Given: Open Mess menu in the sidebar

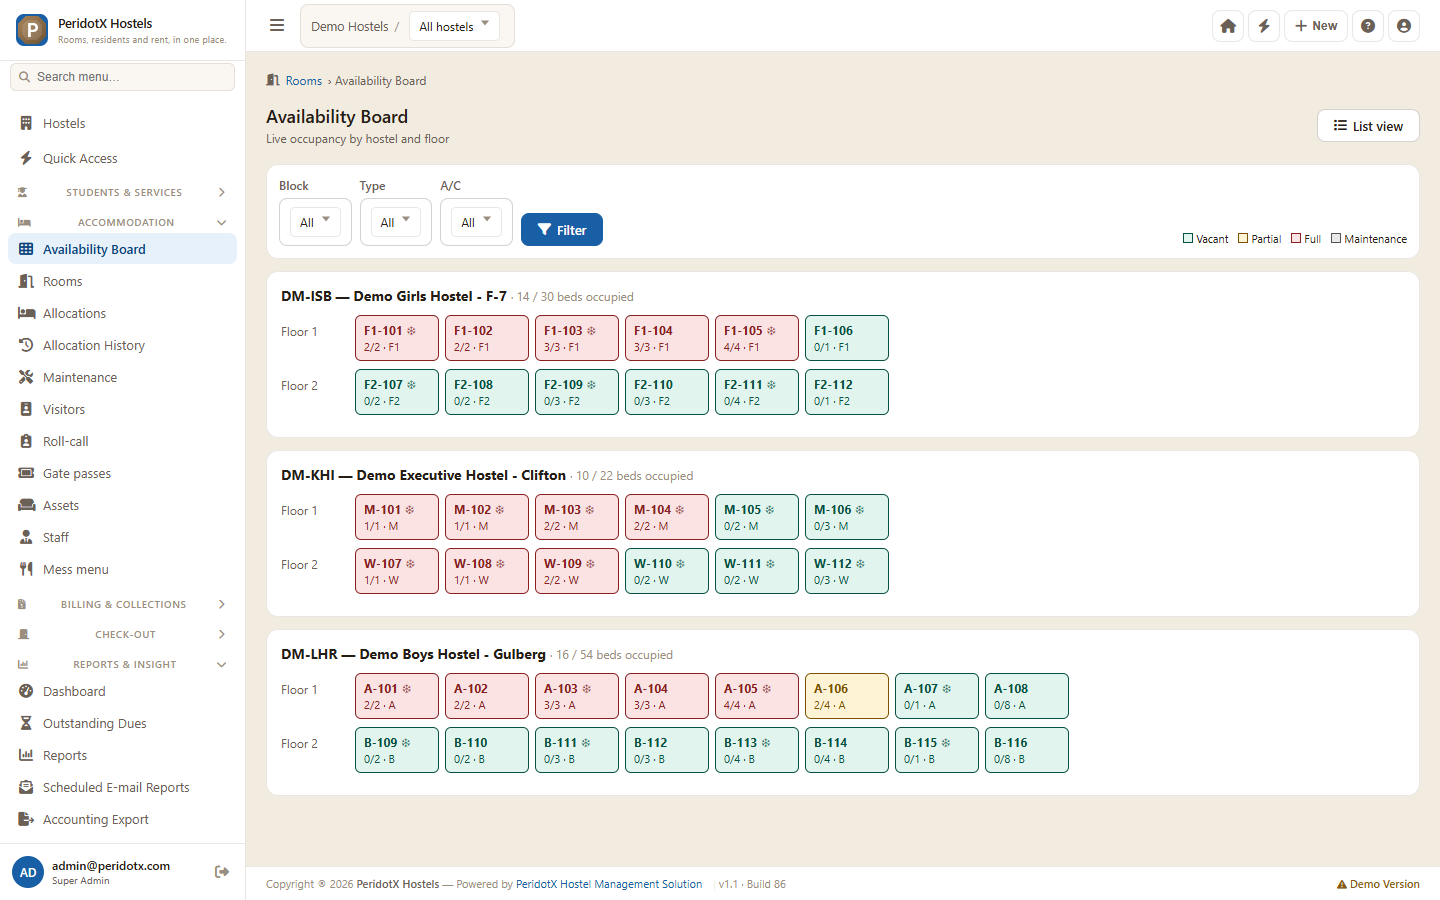Looking at the screenshot, I should pos(122,569).
